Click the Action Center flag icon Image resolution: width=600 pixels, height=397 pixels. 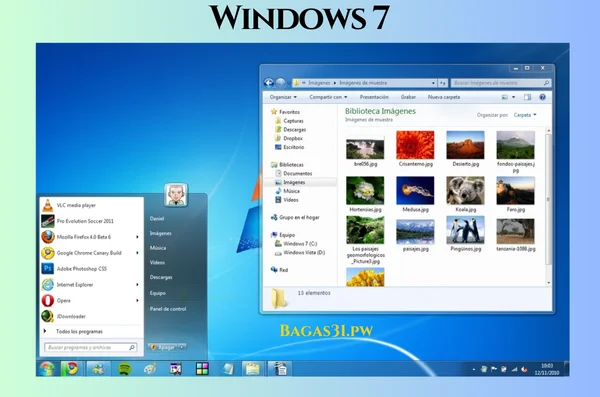[494, 369]
